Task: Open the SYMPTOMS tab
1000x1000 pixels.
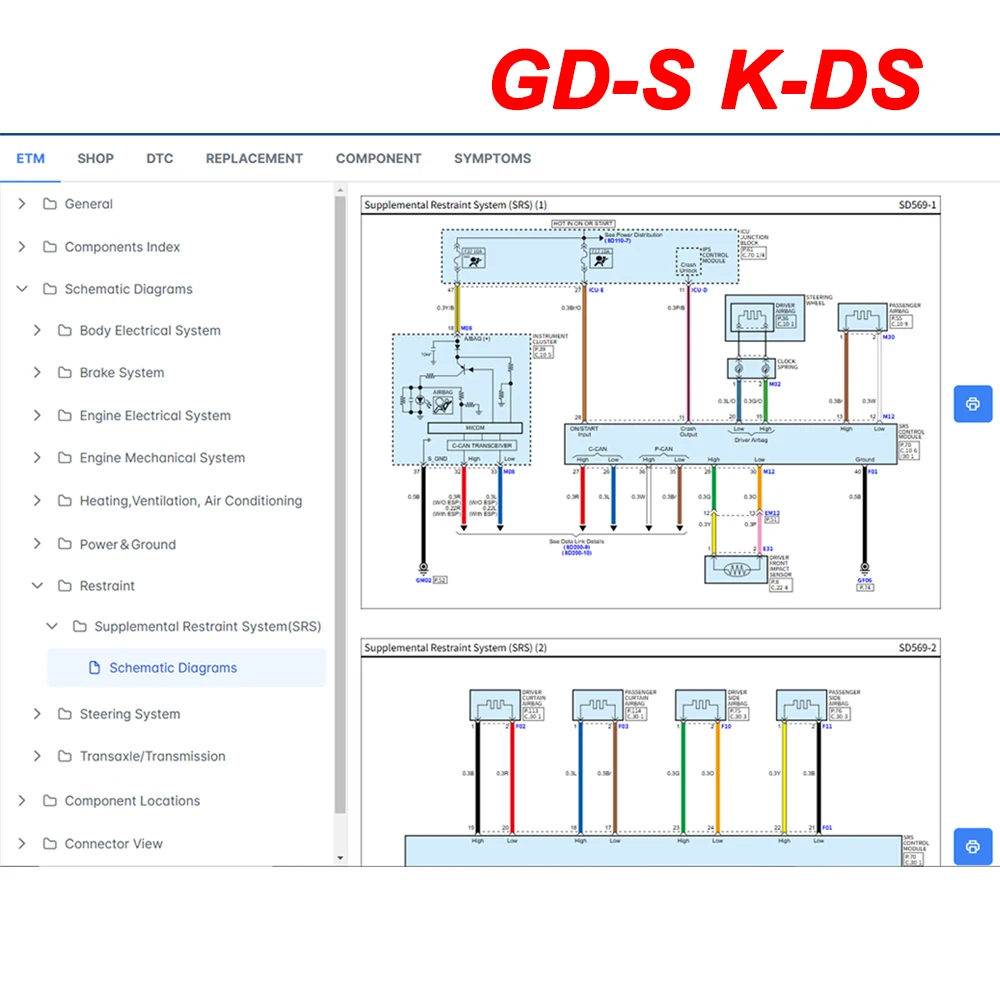Action: (x=492, y=158)
